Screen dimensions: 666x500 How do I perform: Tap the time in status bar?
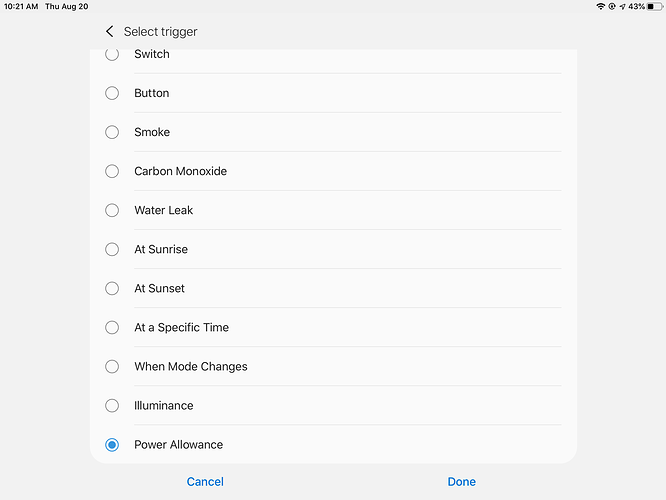21,6
